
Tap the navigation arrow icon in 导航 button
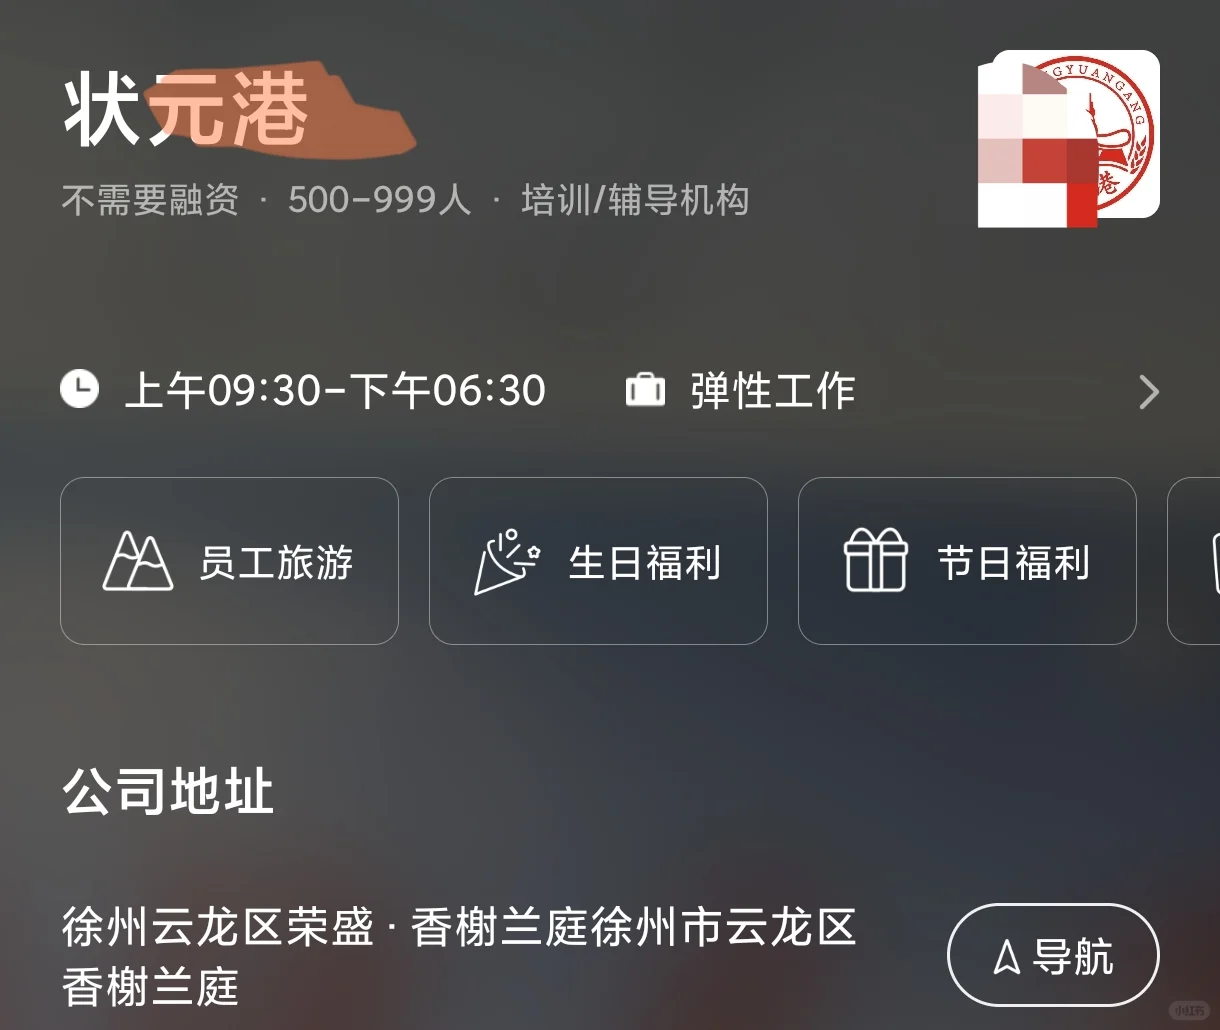tap(1006, 957)
